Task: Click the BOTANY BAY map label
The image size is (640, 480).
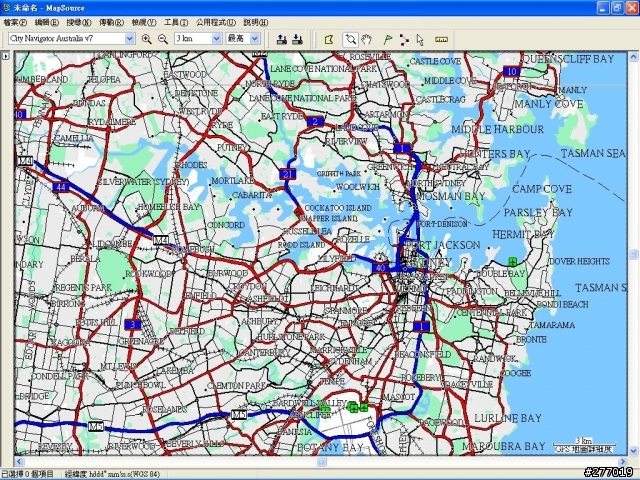Action: (x=330, y=447)
